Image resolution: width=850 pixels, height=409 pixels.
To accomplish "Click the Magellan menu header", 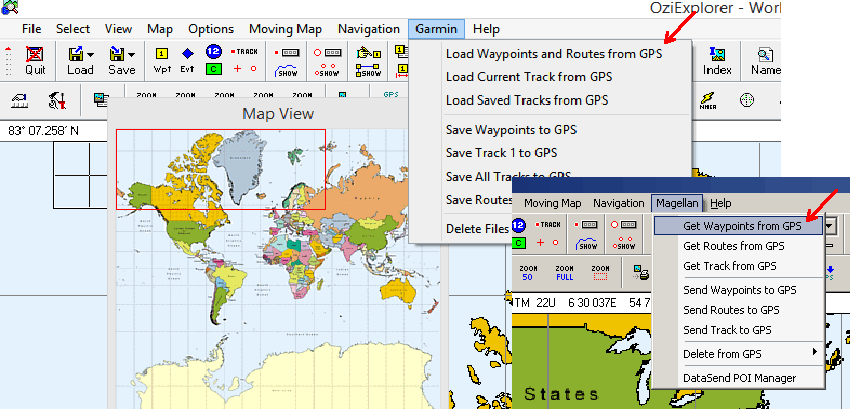I will point(677,203).
